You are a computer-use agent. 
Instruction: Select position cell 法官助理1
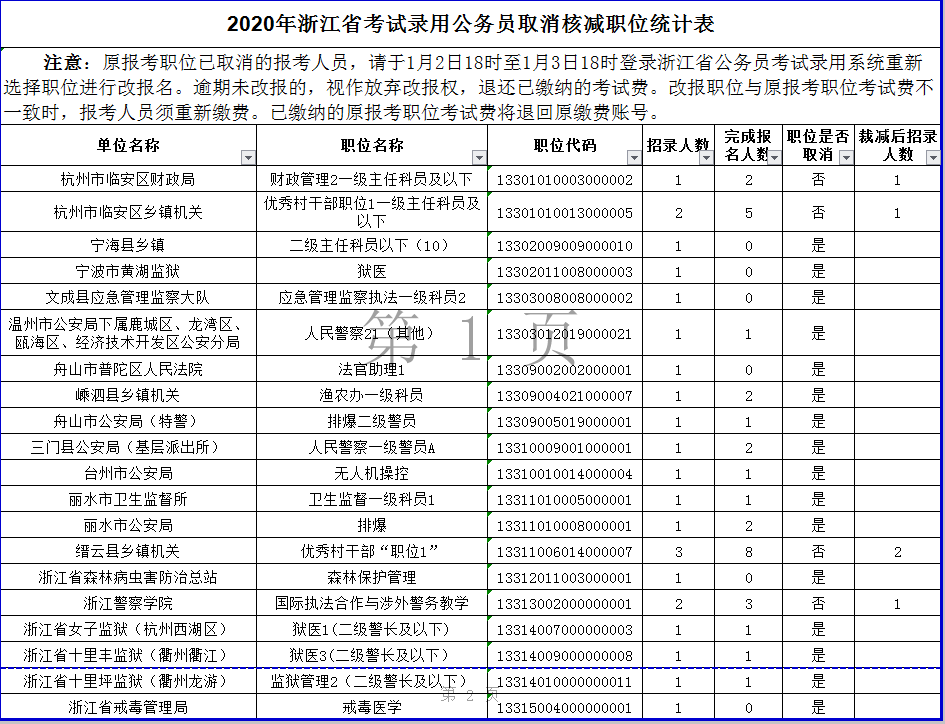(372, 369)
